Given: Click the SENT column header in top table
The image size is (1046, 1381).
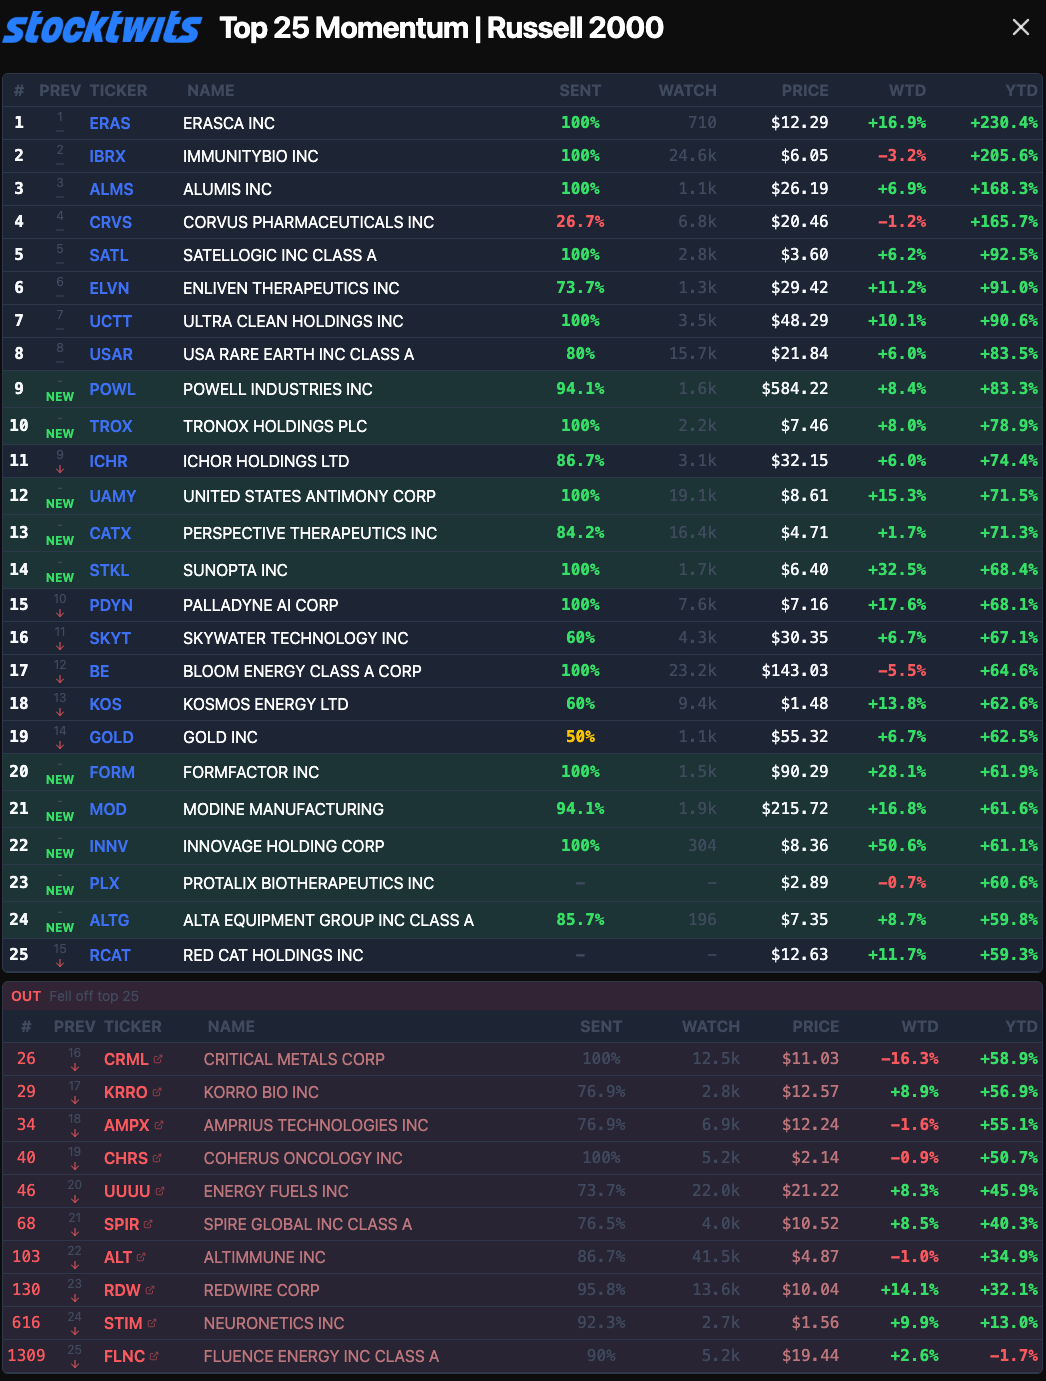Looking at the screenshot, I should coord(580,90).
